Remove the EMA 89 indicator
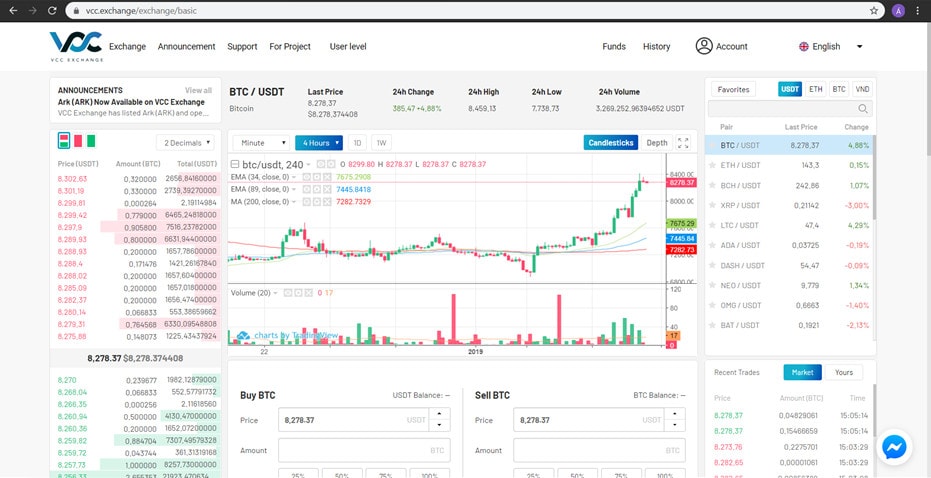Screen dimensions: 931x478 point(327,189)
